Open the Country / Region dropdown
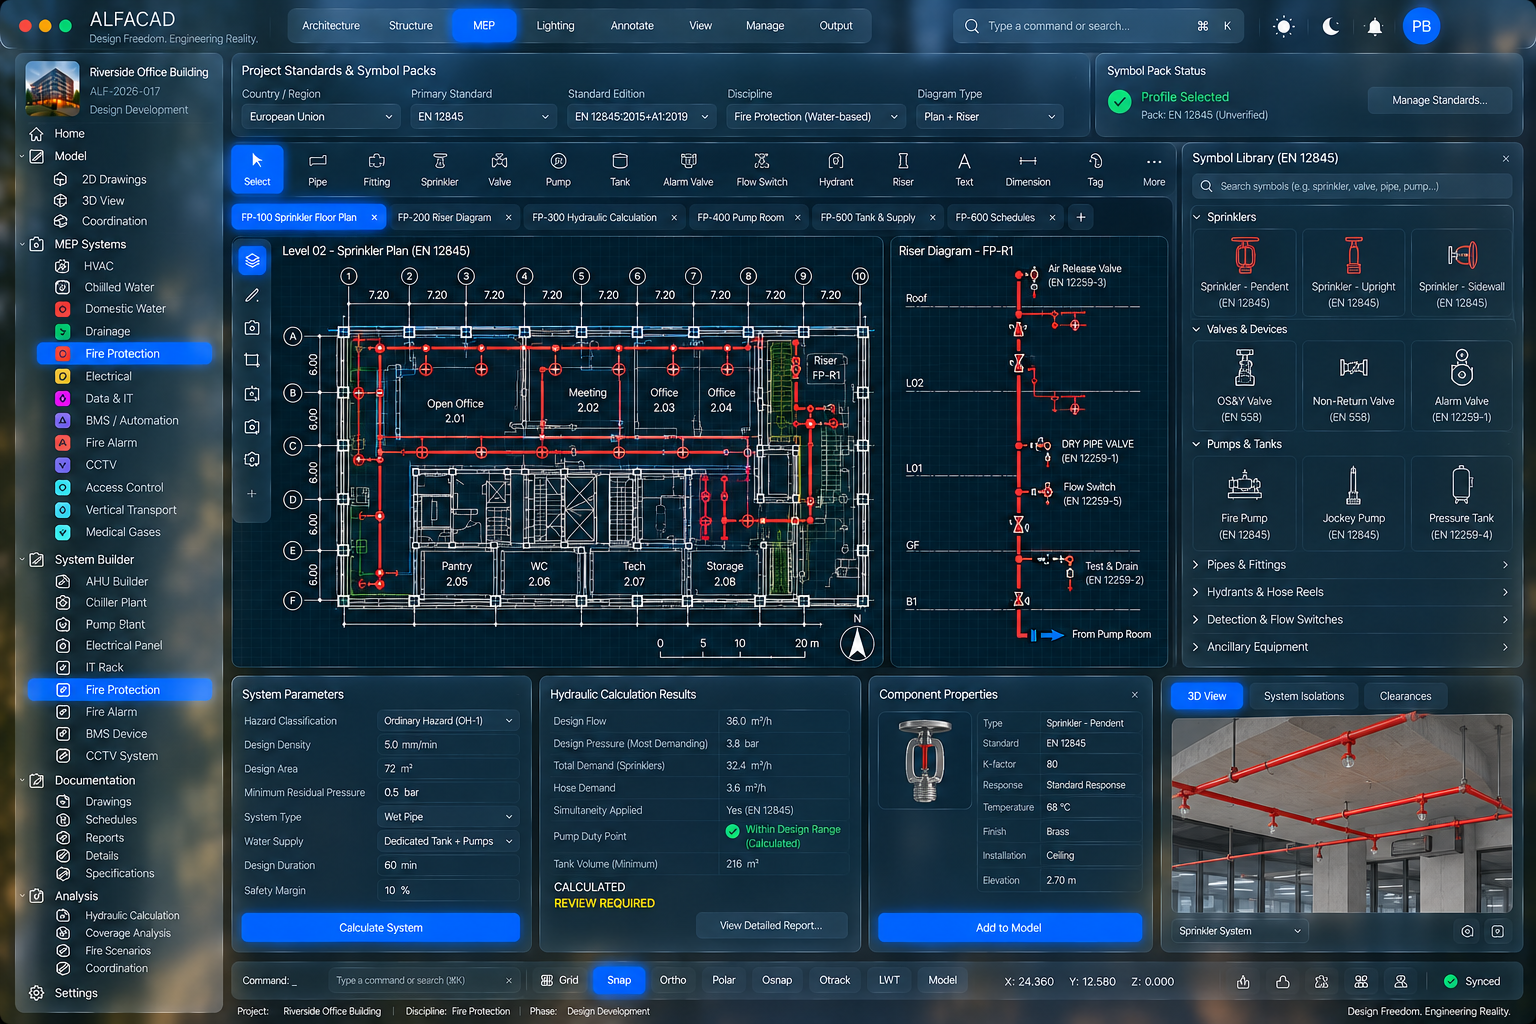The image size is (1536, 1024). click(321, 117)
